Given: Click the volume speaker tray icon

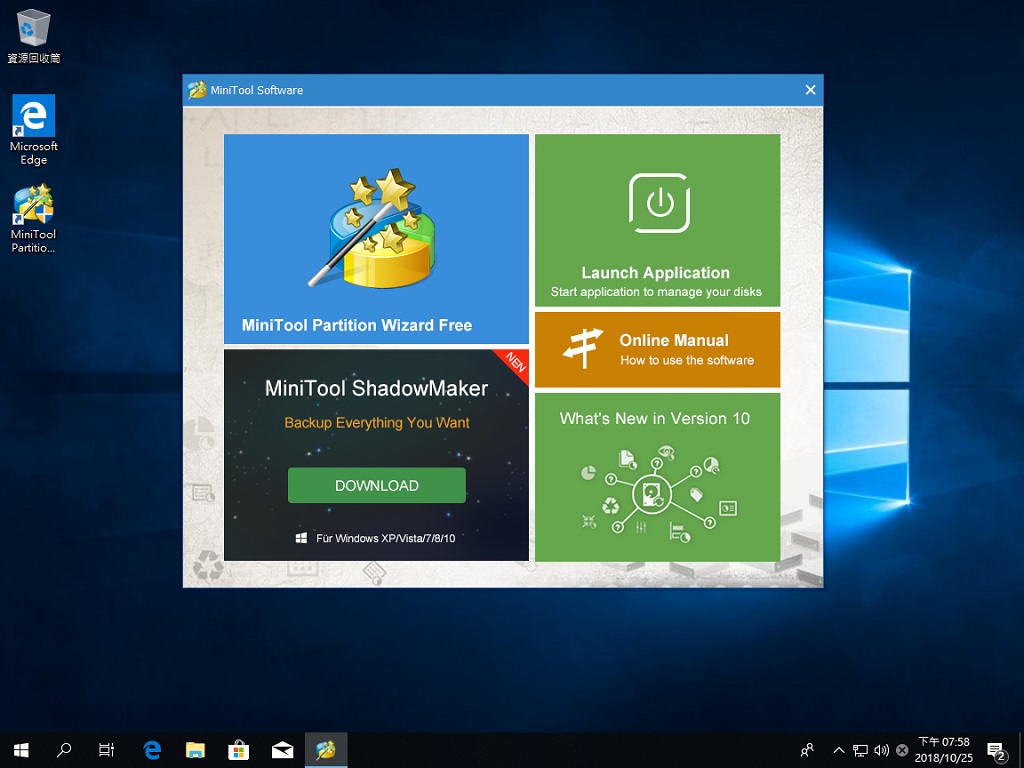Looking at the screenshot, I should coord(882,750).
